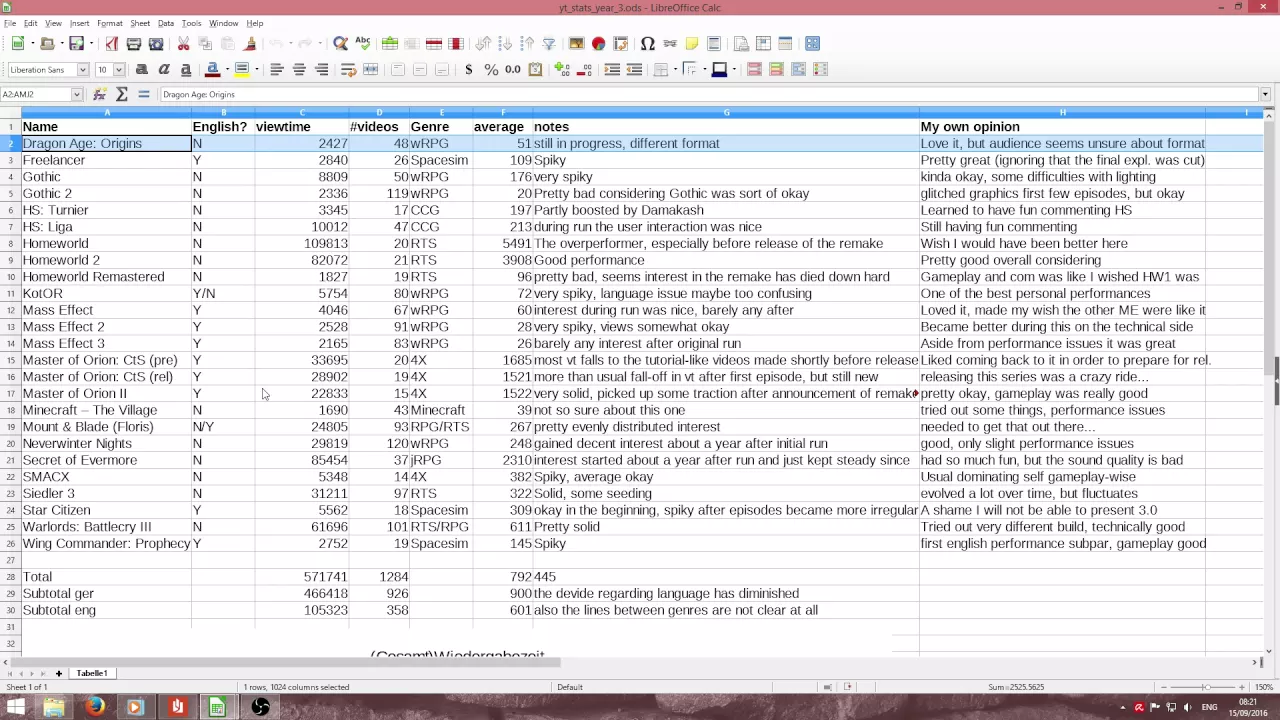Open the Sheet menu

point(140,23)
